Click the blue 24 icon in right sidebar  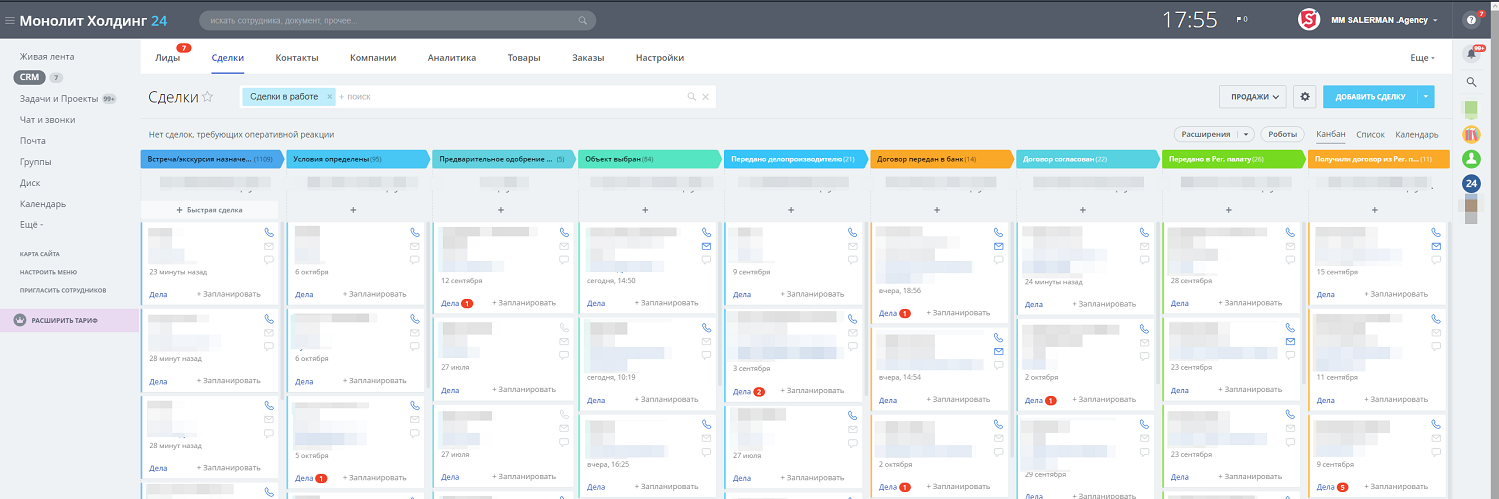pos(1471,183)
